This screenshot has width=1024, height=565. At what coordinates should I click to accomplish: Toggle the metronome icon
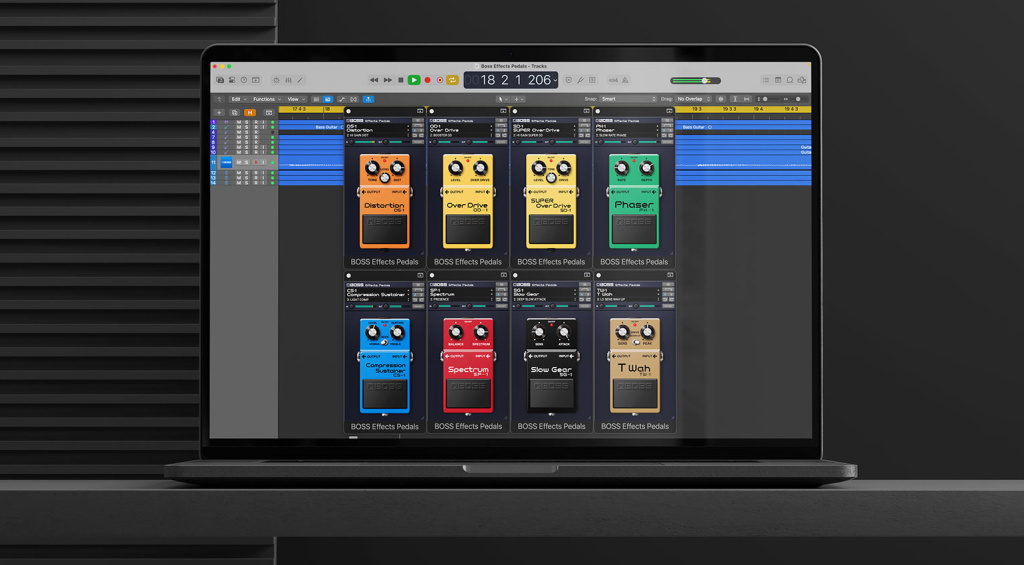click(625, 80)
